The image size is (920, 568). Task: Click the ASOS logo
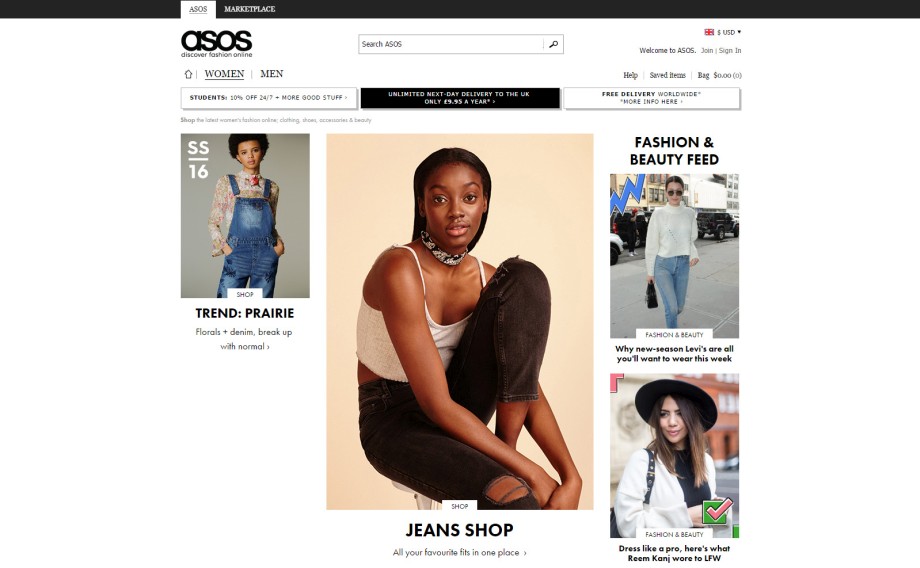(x=217, y=44)
